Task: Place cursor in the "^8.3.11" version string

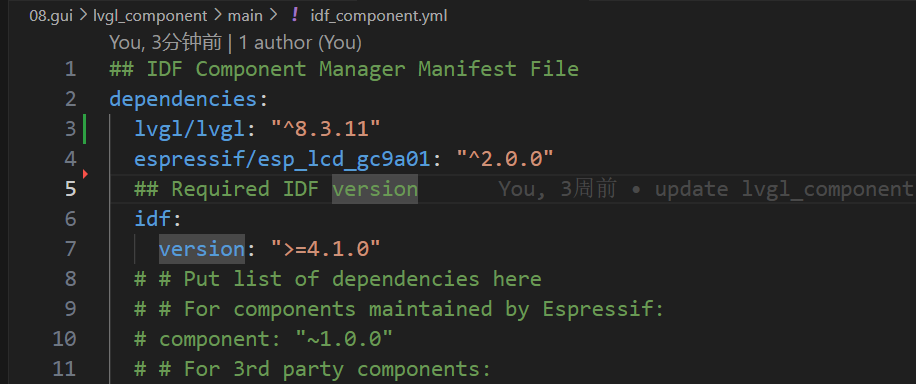Action: click(325, 129)
